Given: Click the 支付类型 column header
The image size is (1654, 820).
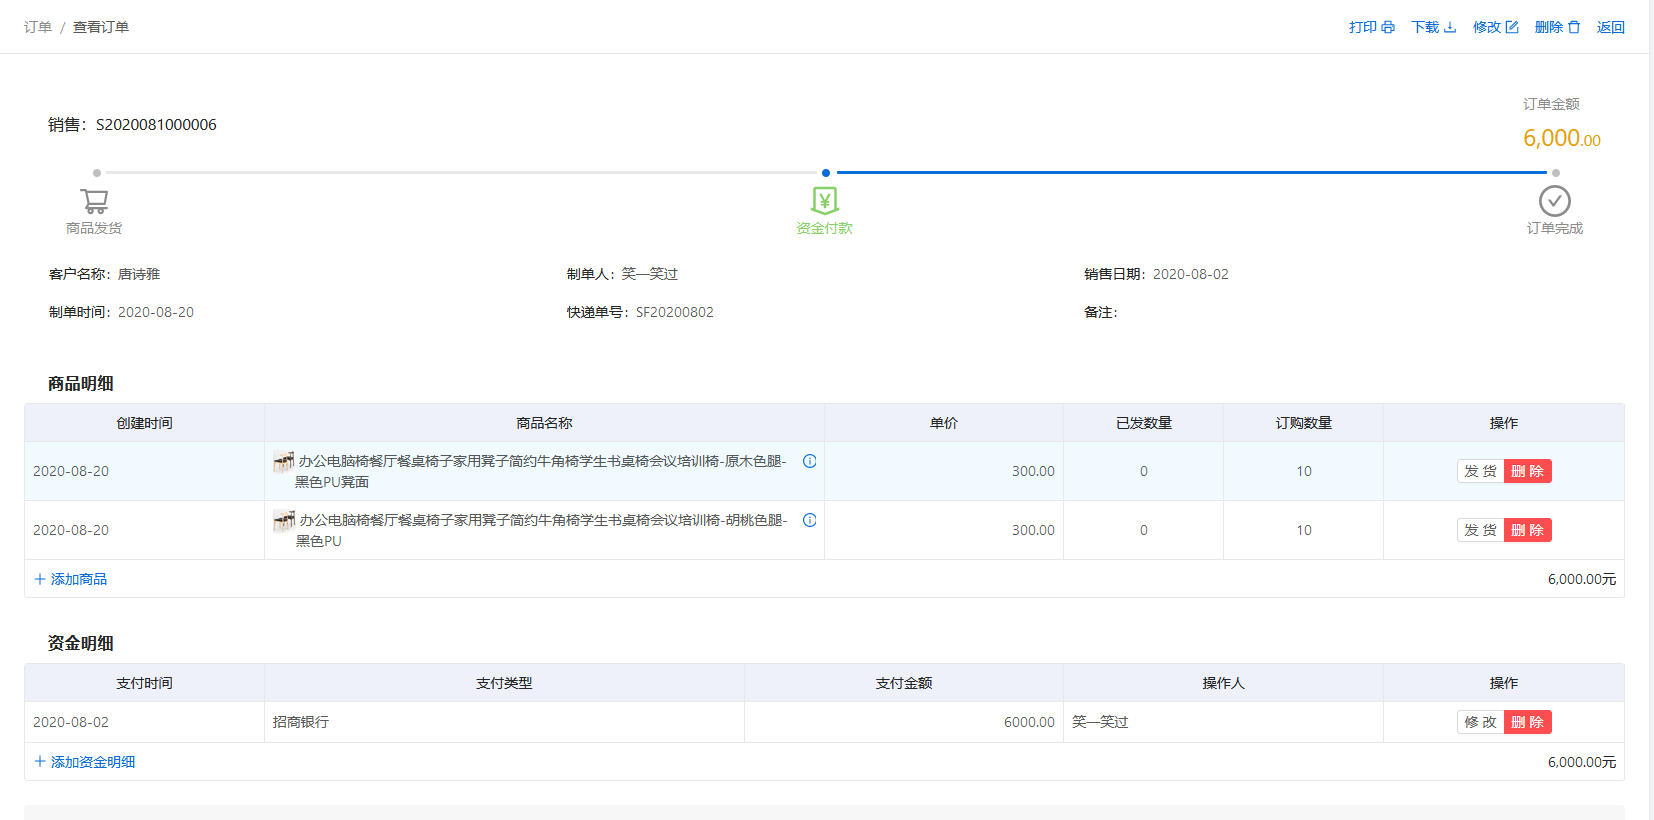Looking at the screenshot, I should tap(504, 683).
